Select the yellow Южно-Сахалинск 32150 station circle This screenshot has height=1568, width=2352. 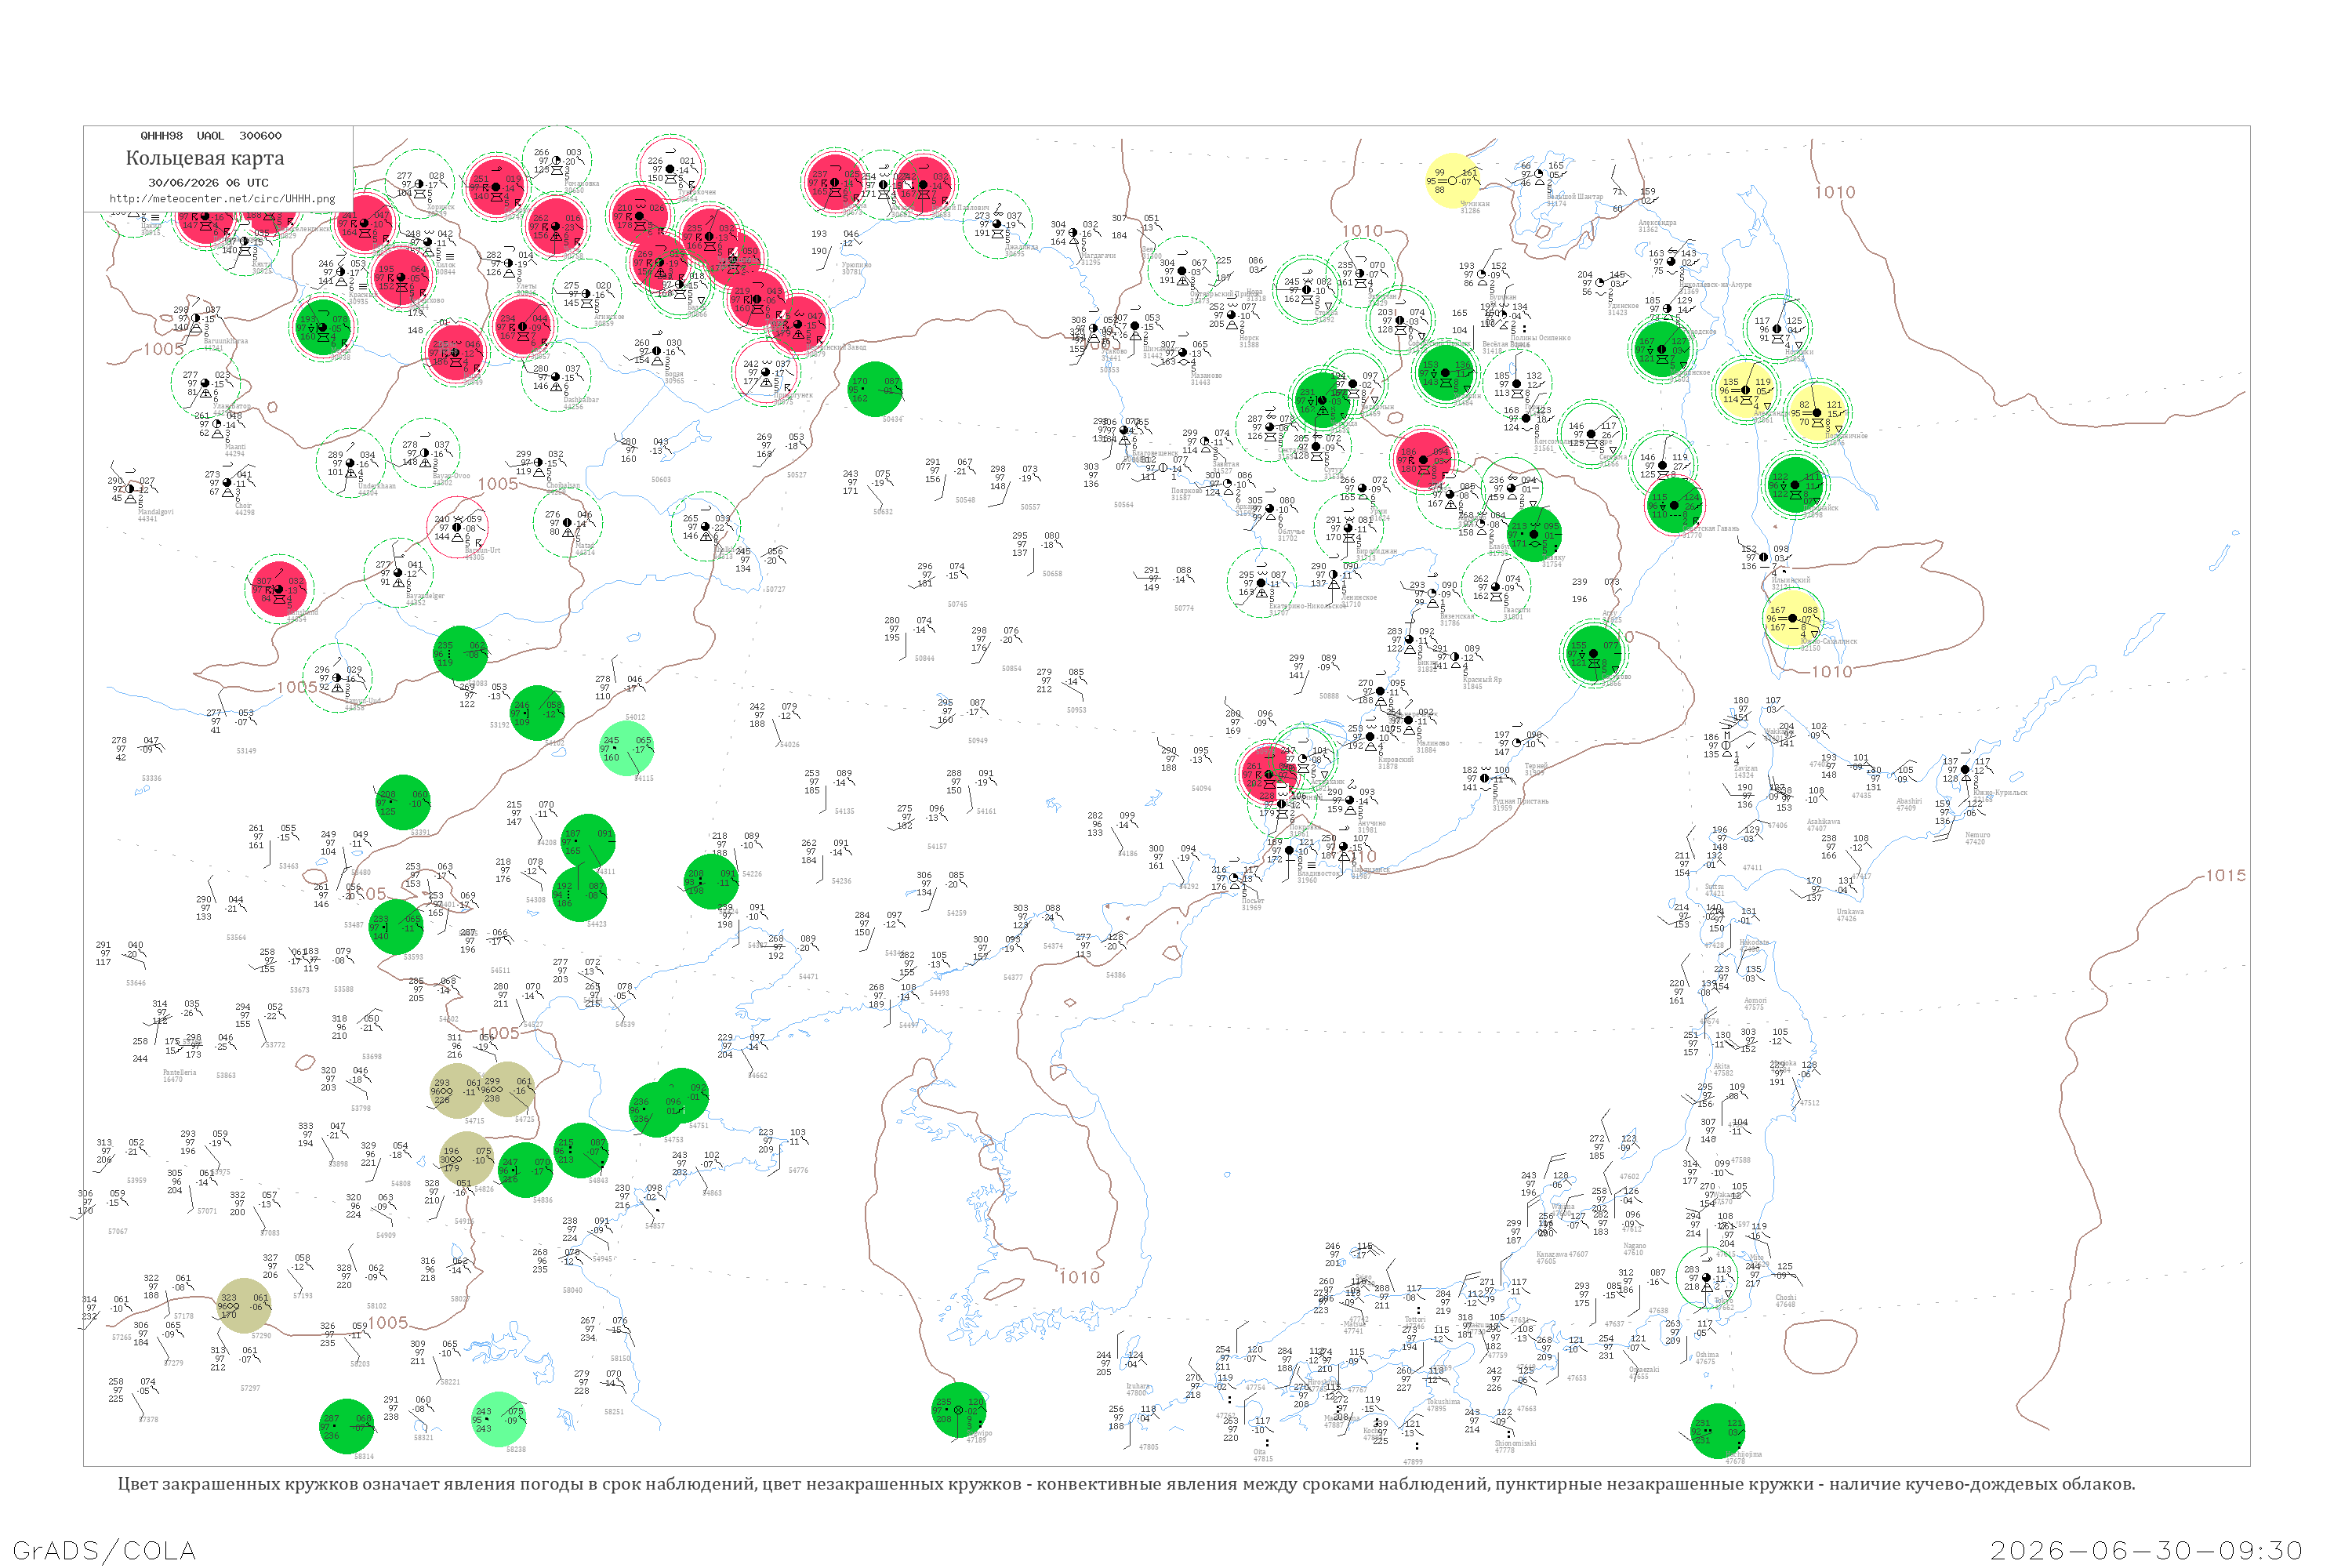[x=1791, y=618]
